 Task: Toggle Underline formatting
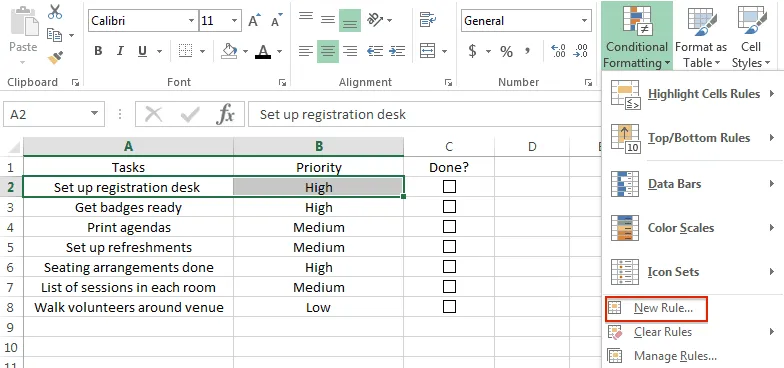[x=142, y=51]
